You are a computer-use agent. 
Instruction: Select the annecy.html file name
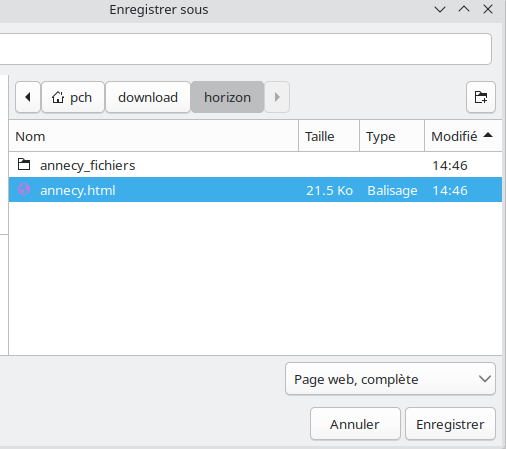(78, 190)
